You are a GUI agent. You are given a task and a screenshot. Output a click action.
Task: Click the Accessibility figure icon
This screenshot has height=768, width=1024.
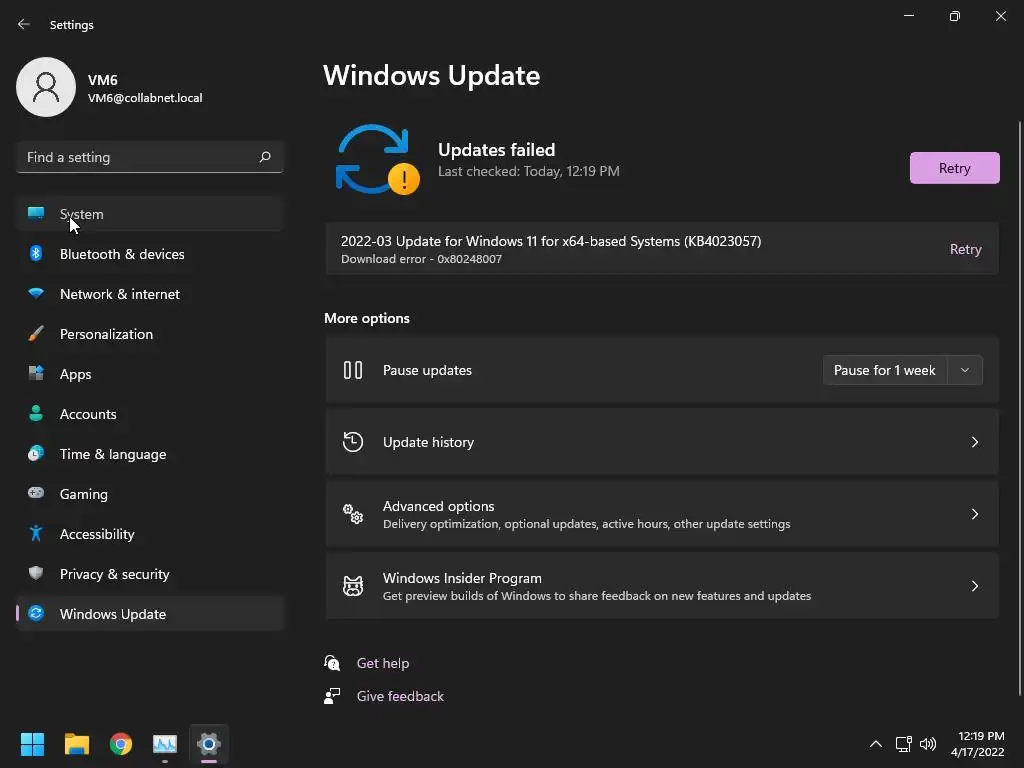click(36, 534)
